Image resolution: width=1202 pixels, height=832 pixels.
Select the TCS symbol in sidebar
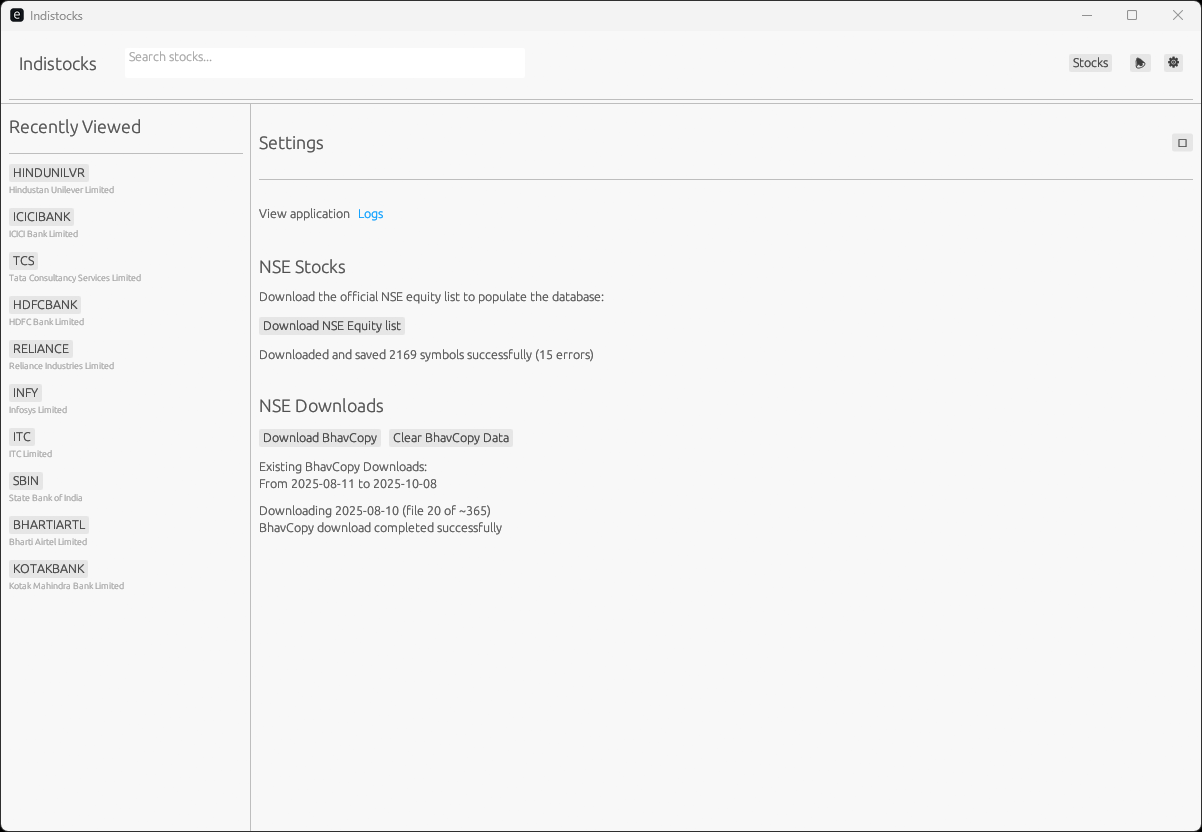(x=24, y=261)
